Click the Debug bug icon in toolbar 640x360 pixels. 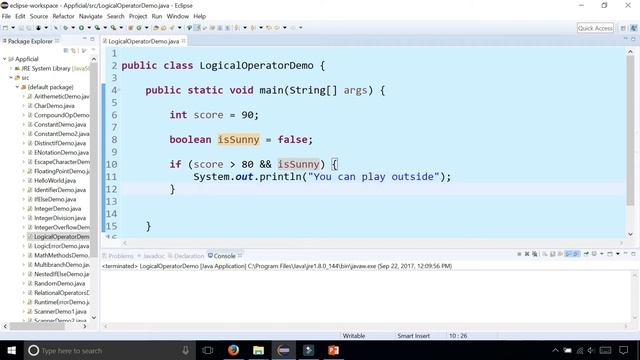click(x=65, y=28)
